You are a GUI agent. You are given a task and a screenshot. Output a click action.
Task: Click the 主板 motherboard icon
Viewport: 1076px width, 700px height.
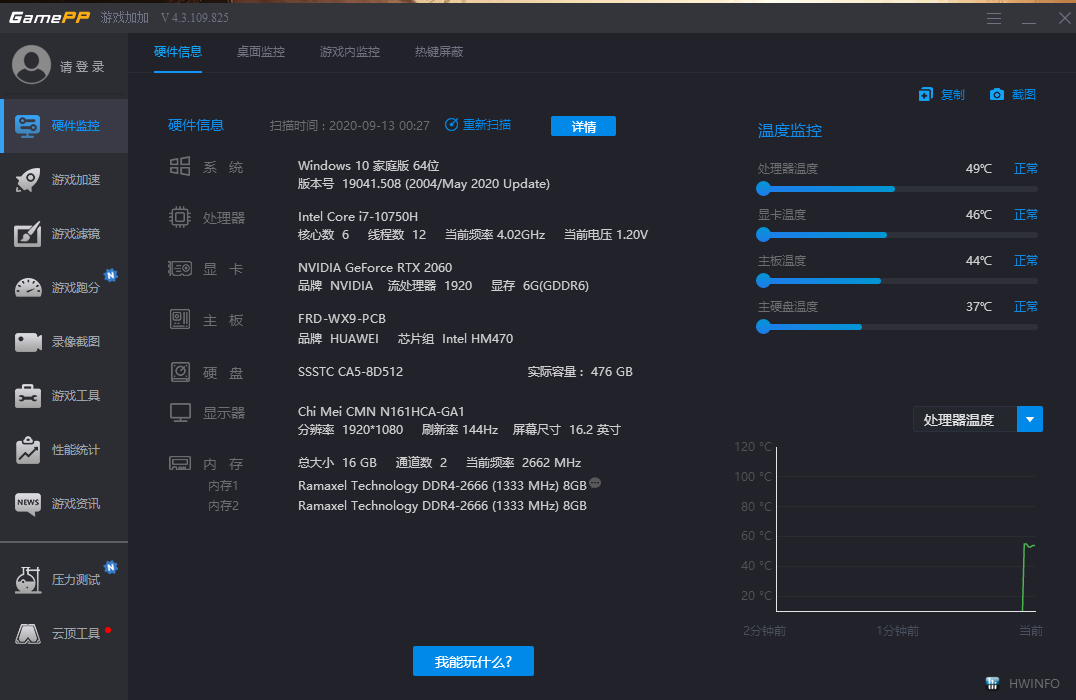click(180, 319)
